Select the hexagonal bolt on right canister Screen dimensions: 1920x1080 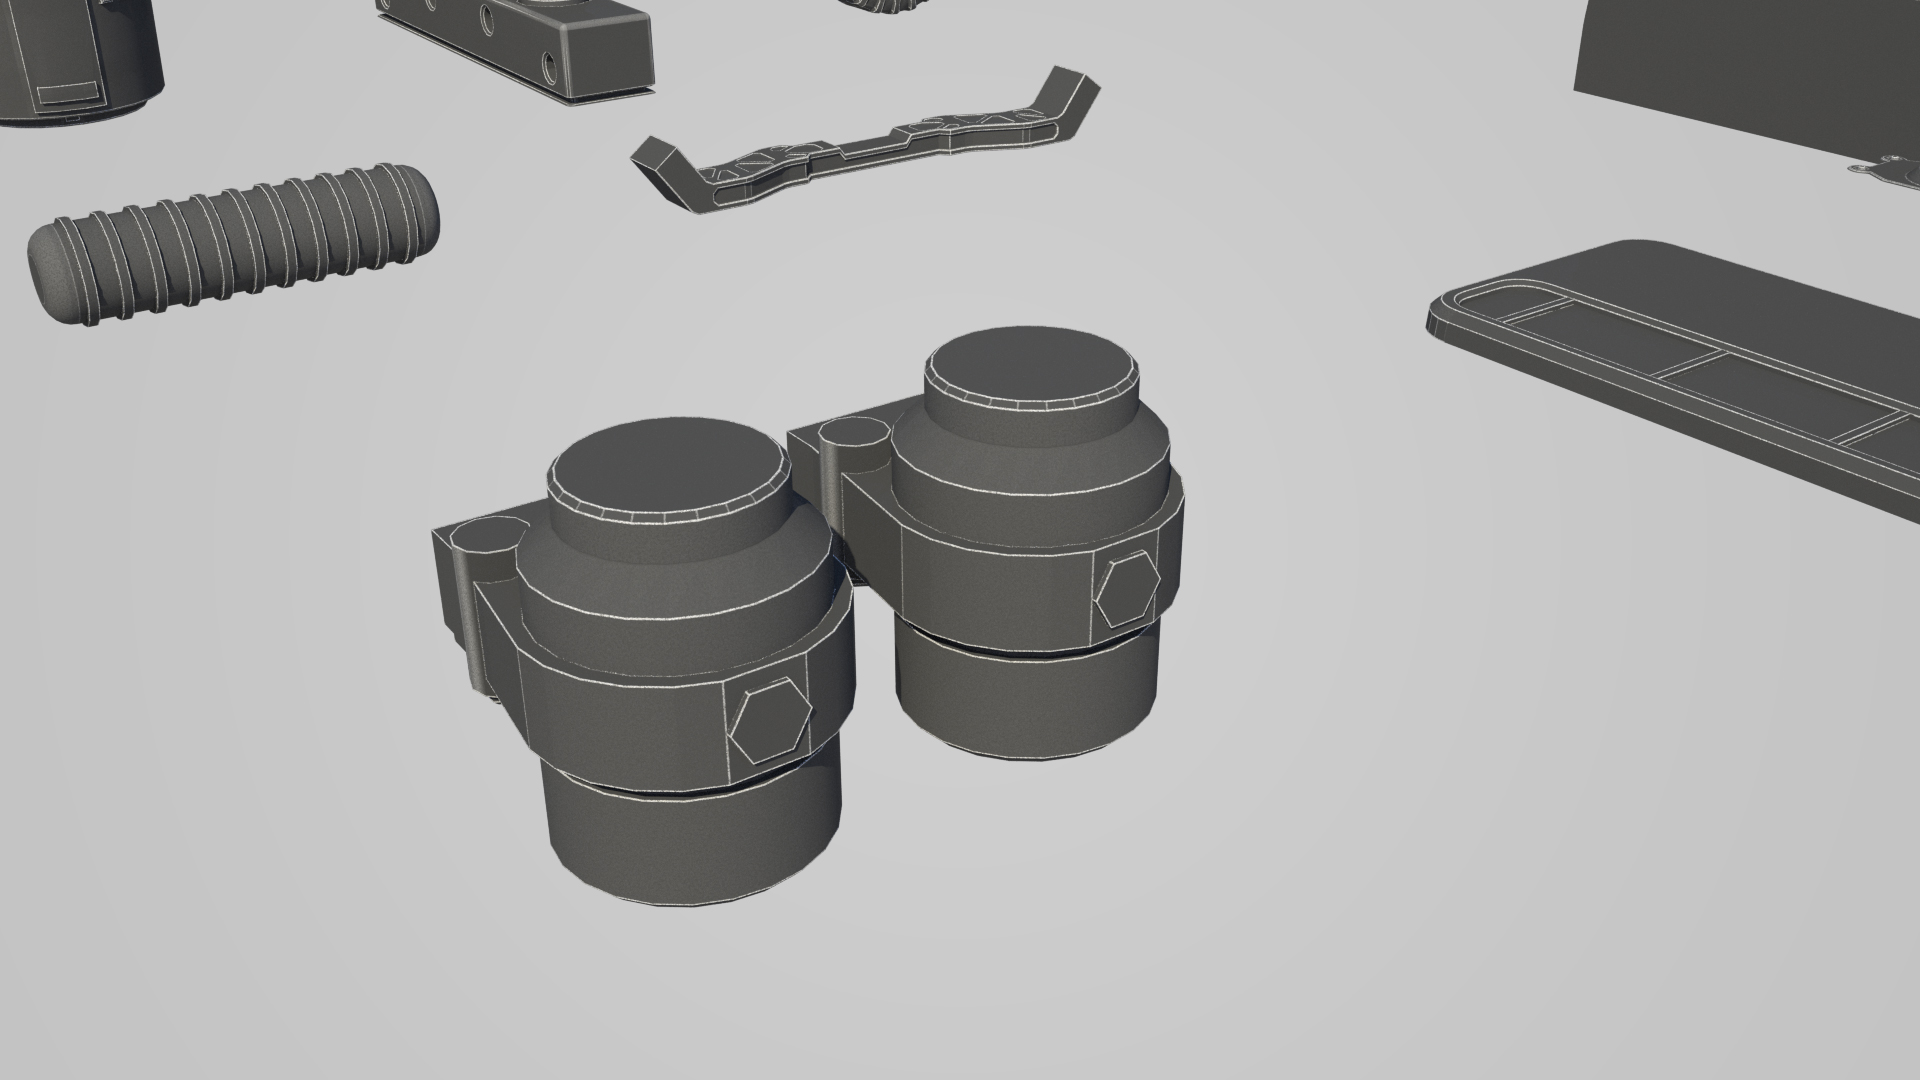[1127, 590]
